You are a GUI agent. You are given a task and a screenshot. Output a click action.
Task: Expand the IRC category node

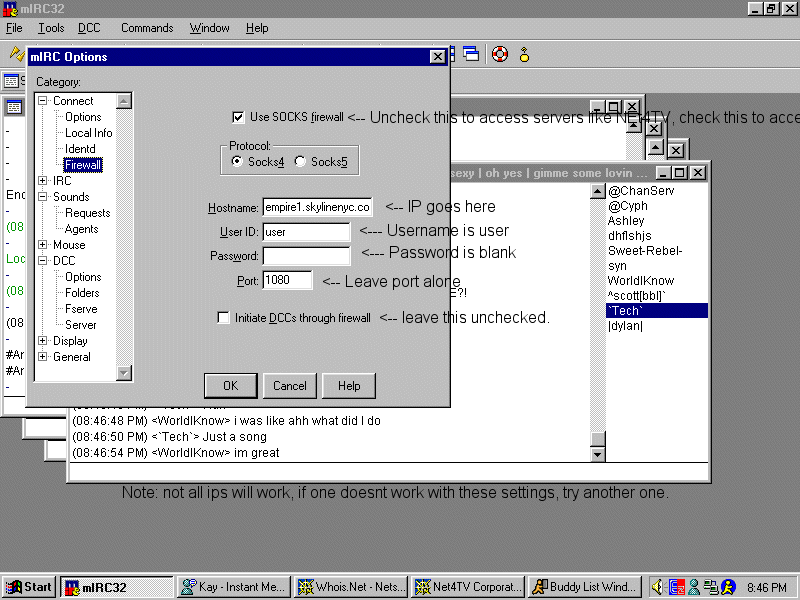(x=43, y=181)
